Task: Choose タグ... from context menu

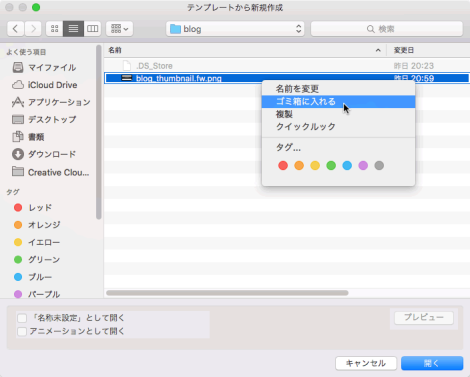Action: (x=338, y=147)
